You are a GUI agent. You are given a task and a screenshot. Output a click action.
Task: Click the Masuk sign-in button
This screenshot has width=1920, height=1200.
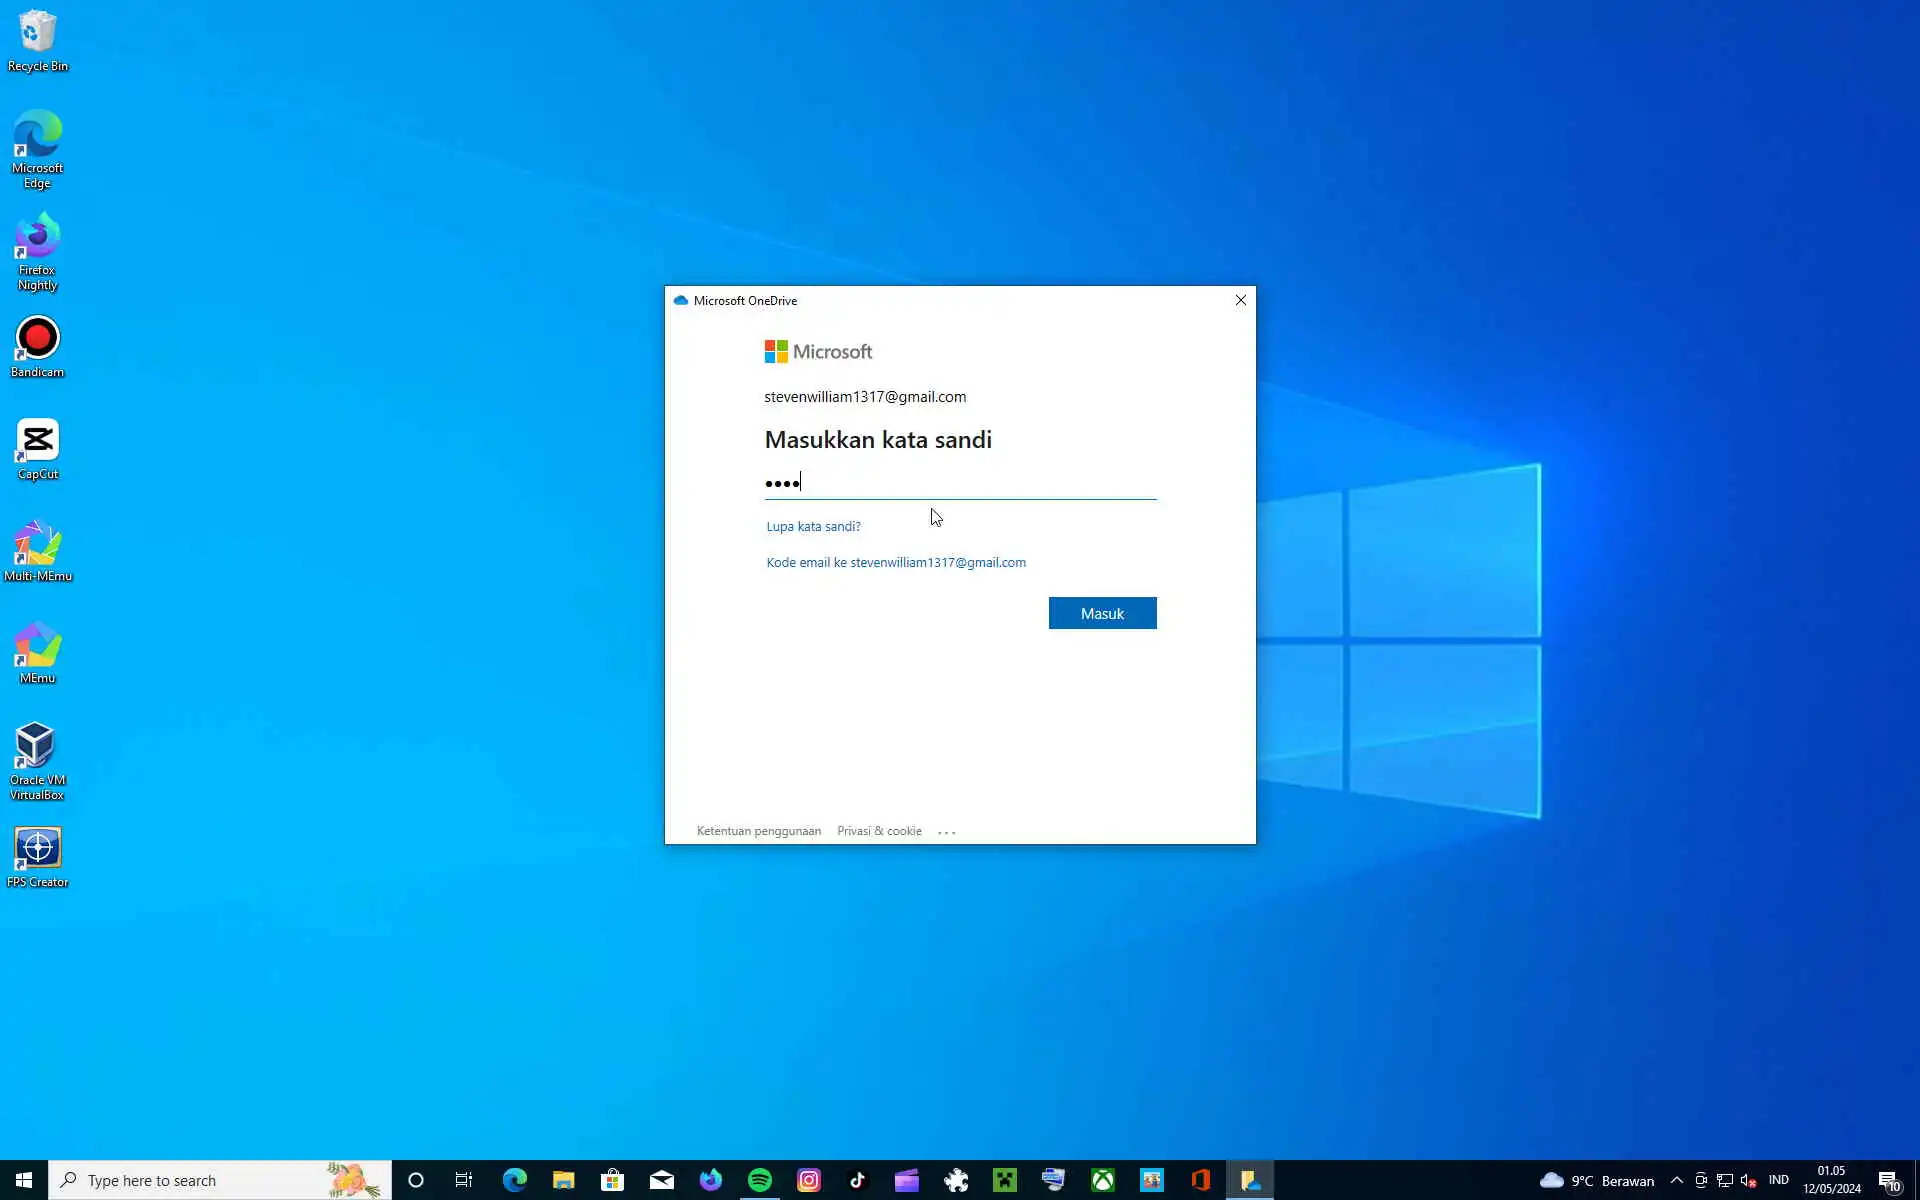coord(1102,613)
